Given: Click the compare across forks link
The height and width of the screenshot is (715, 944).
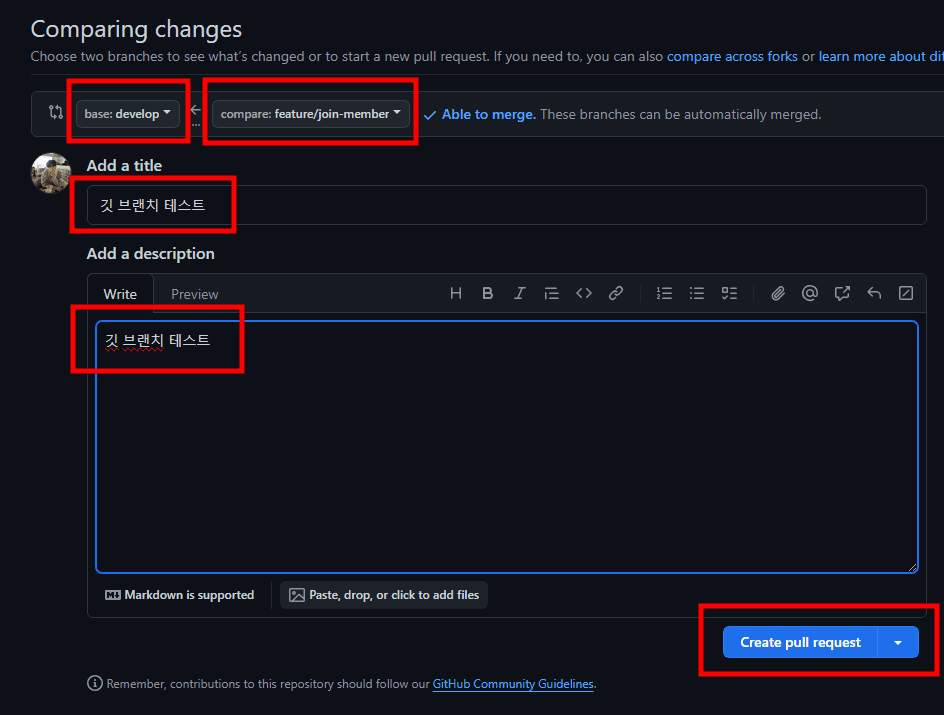Looking at the screenshot, I should [732, 56].
